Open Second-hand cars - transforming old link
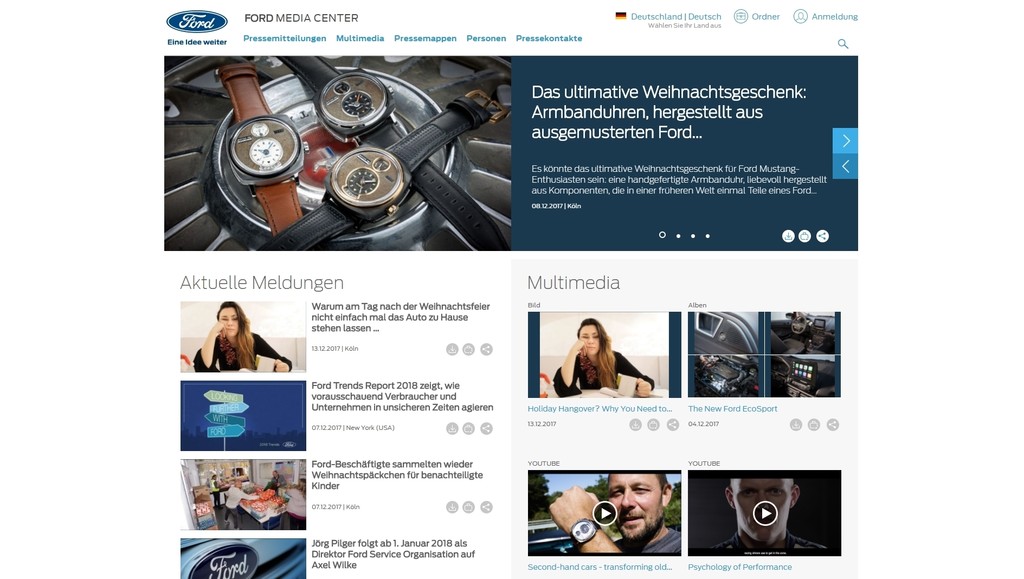 coord(600,567)
